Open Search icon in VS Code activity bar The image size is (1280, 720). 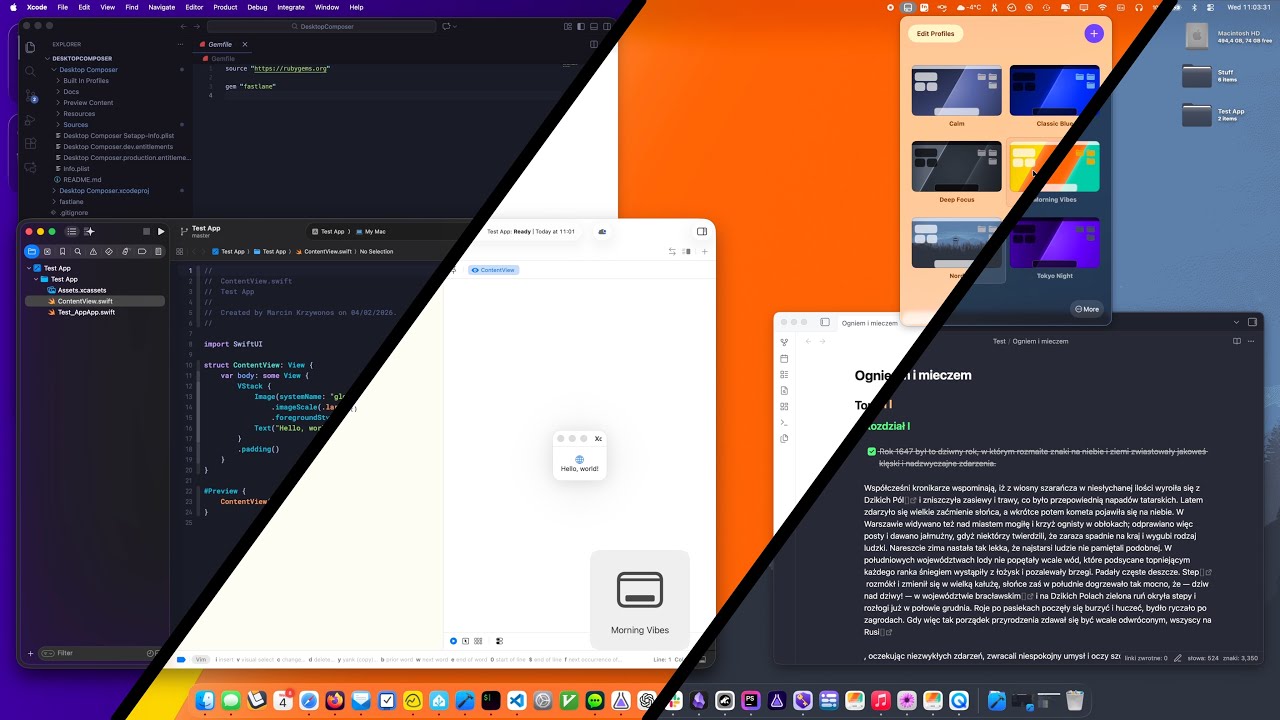pos(30,72)
